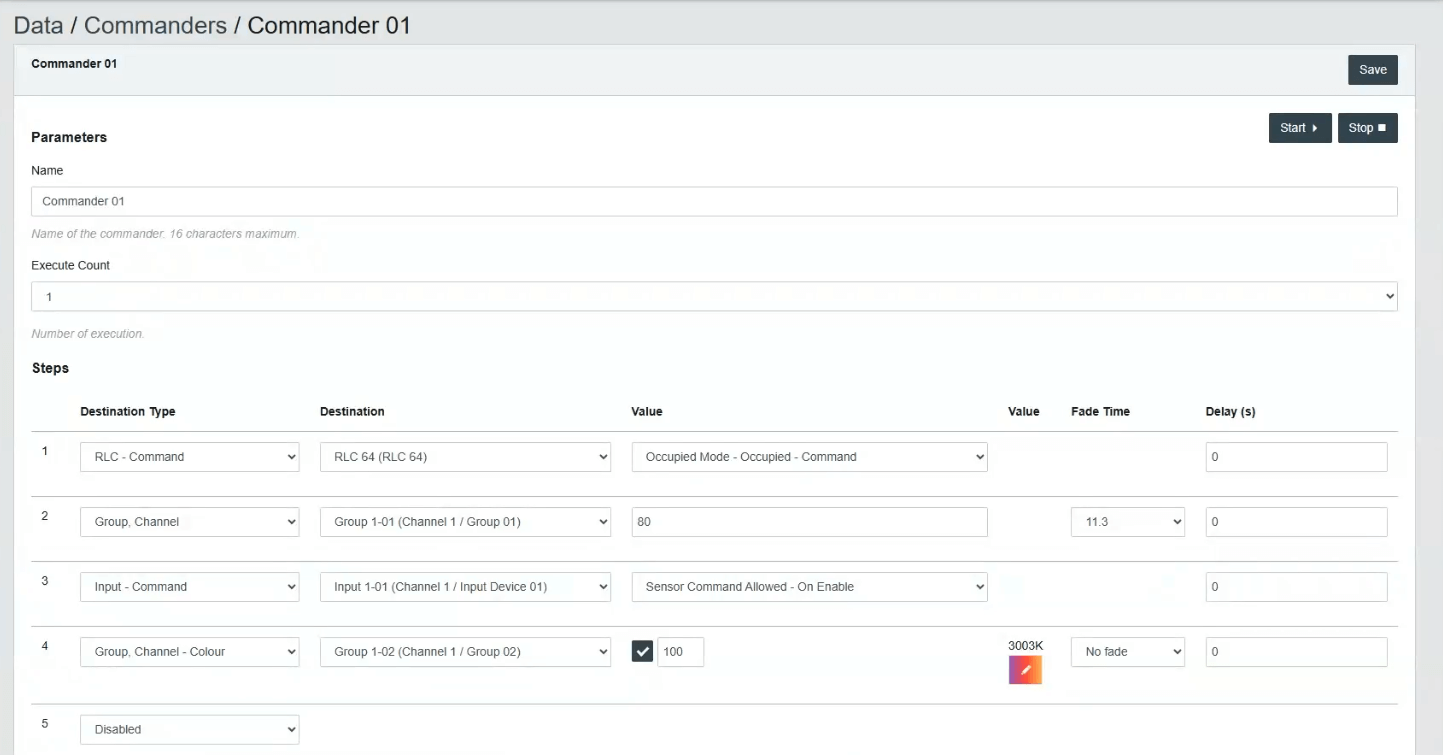Click the 3003K colour temperature text
Image resolution: width=1443 pixels, height=755 pixels.
click(1025, 645)
